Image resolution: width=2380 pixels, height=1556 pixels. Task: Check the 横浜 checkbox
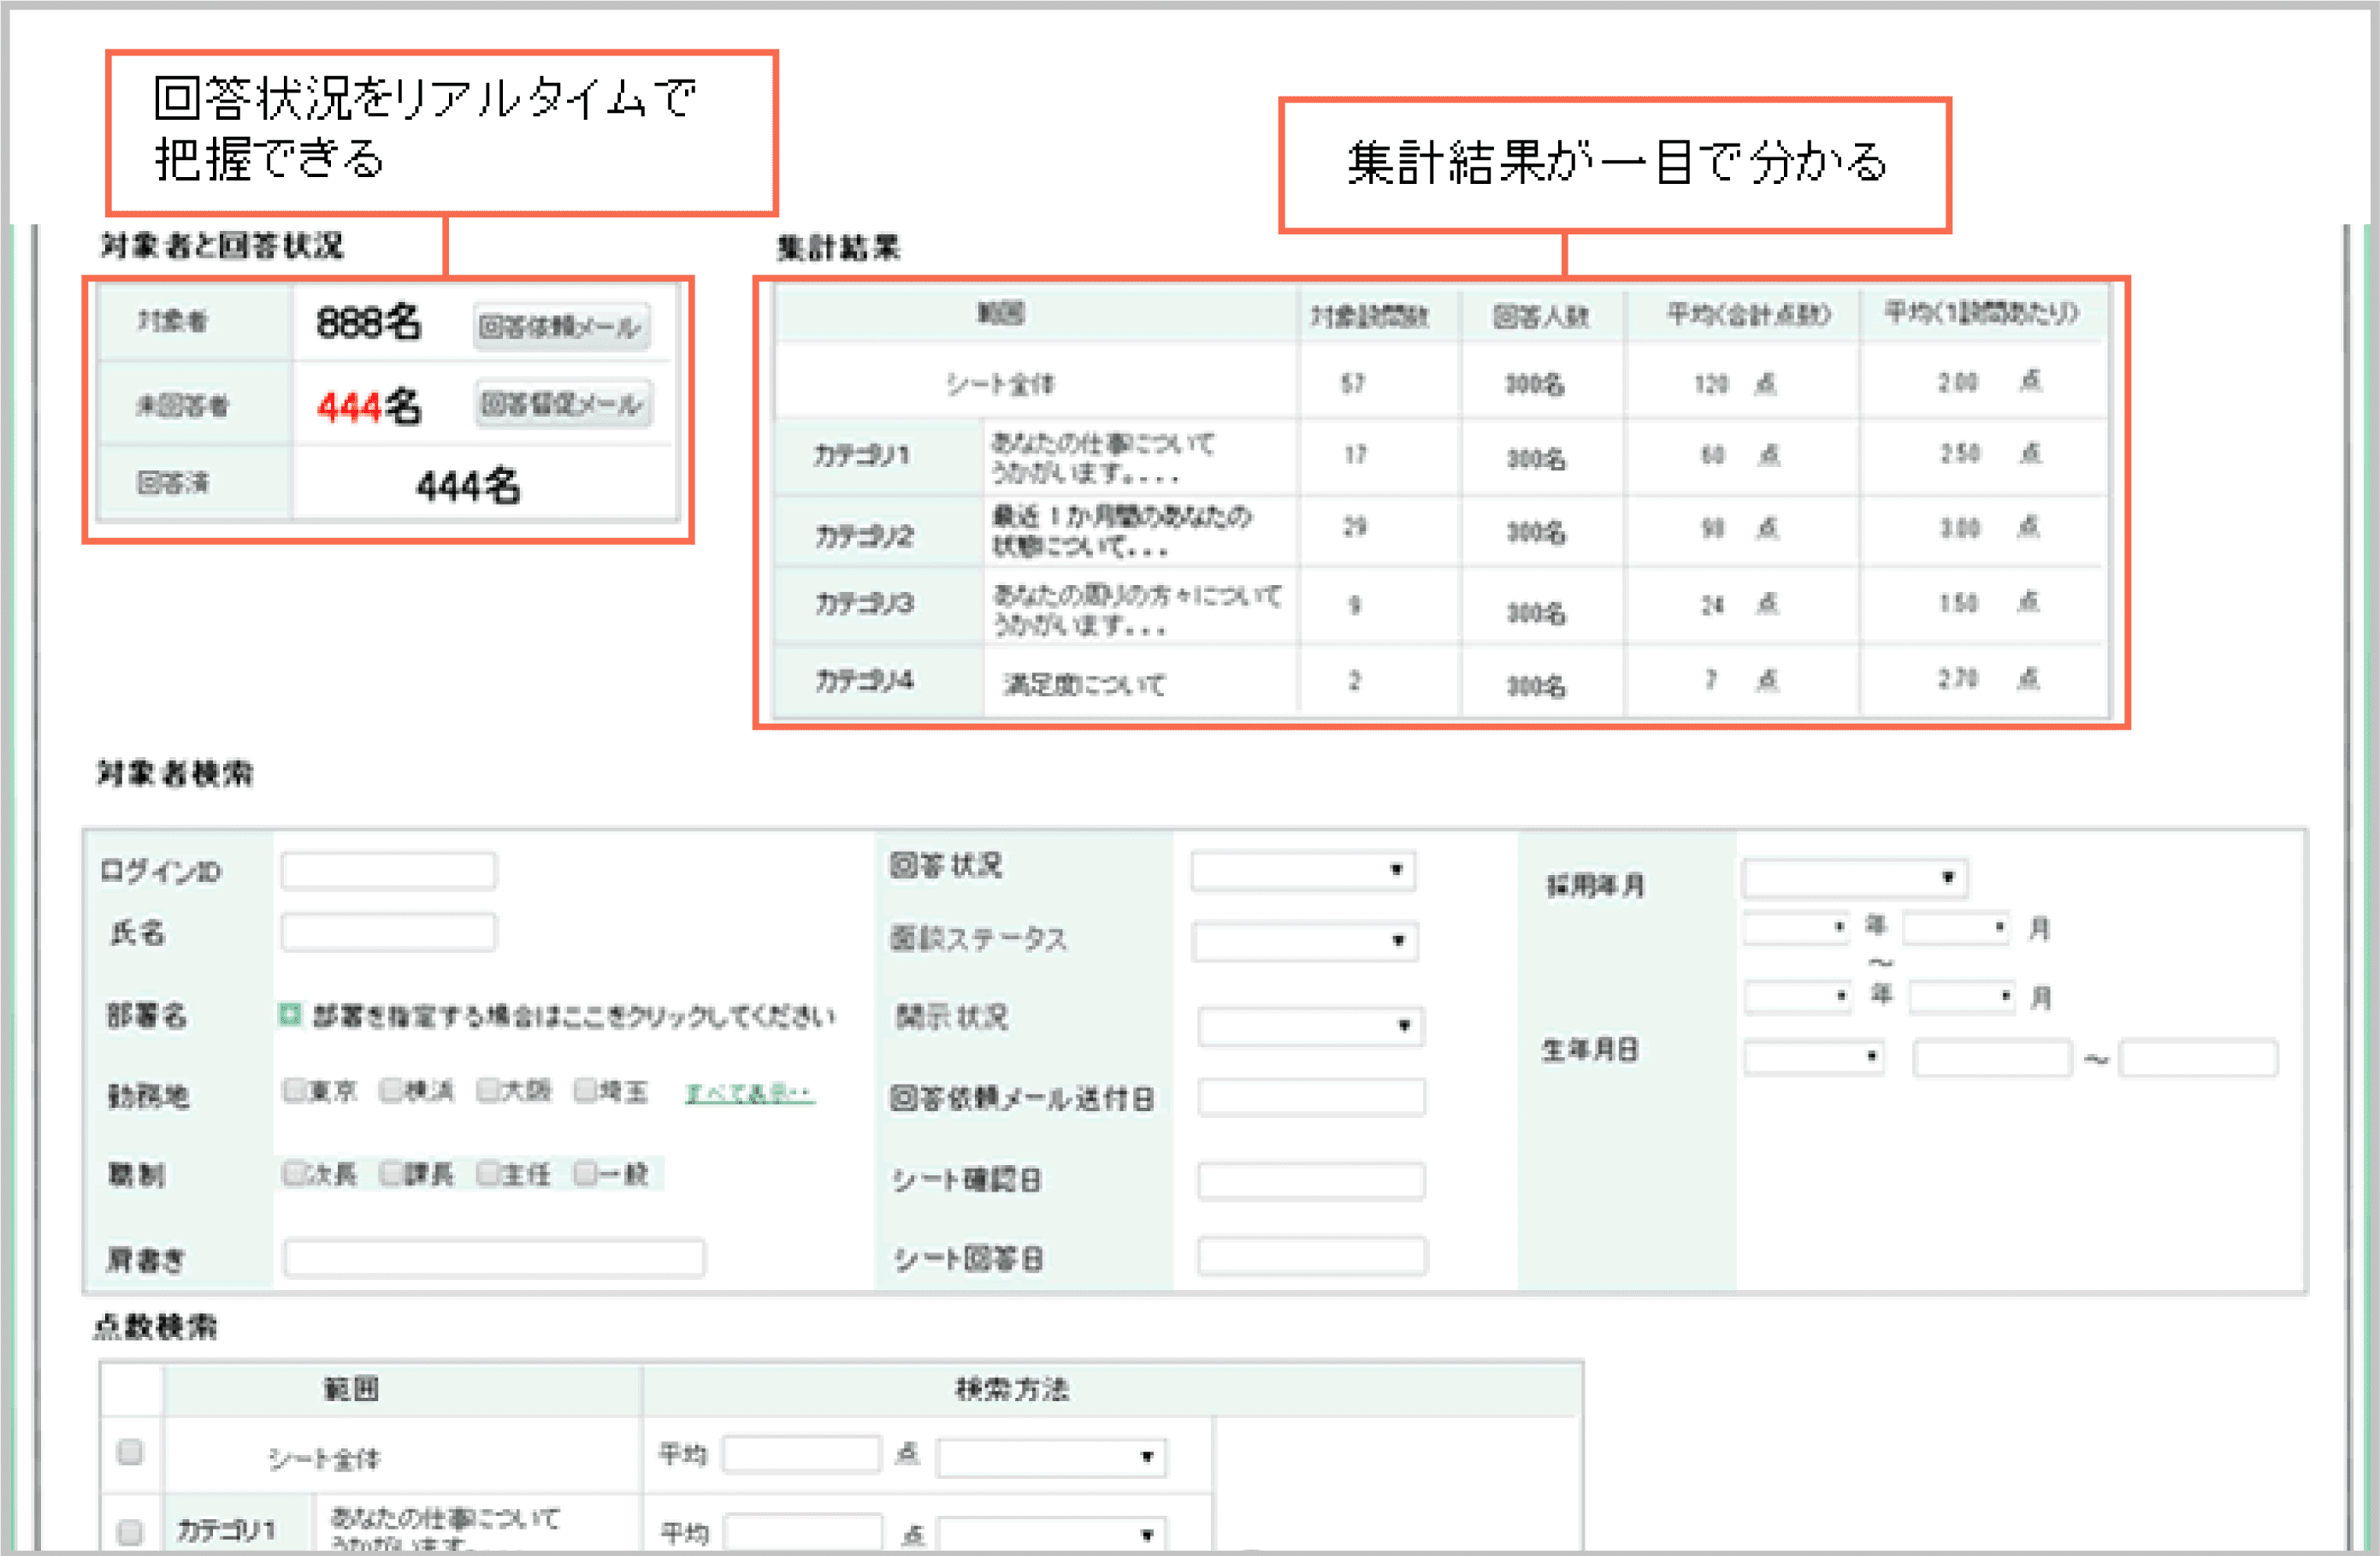pos(391,1090)
